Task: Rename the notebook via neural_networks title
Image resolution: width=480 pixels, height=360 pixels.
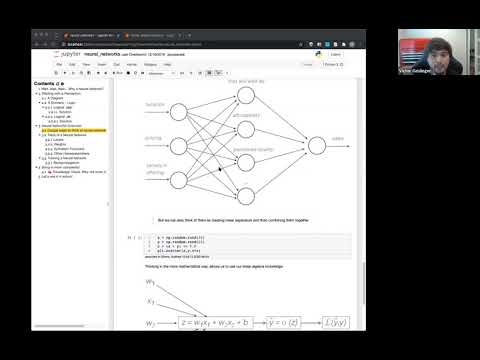Action: point(102,54)
